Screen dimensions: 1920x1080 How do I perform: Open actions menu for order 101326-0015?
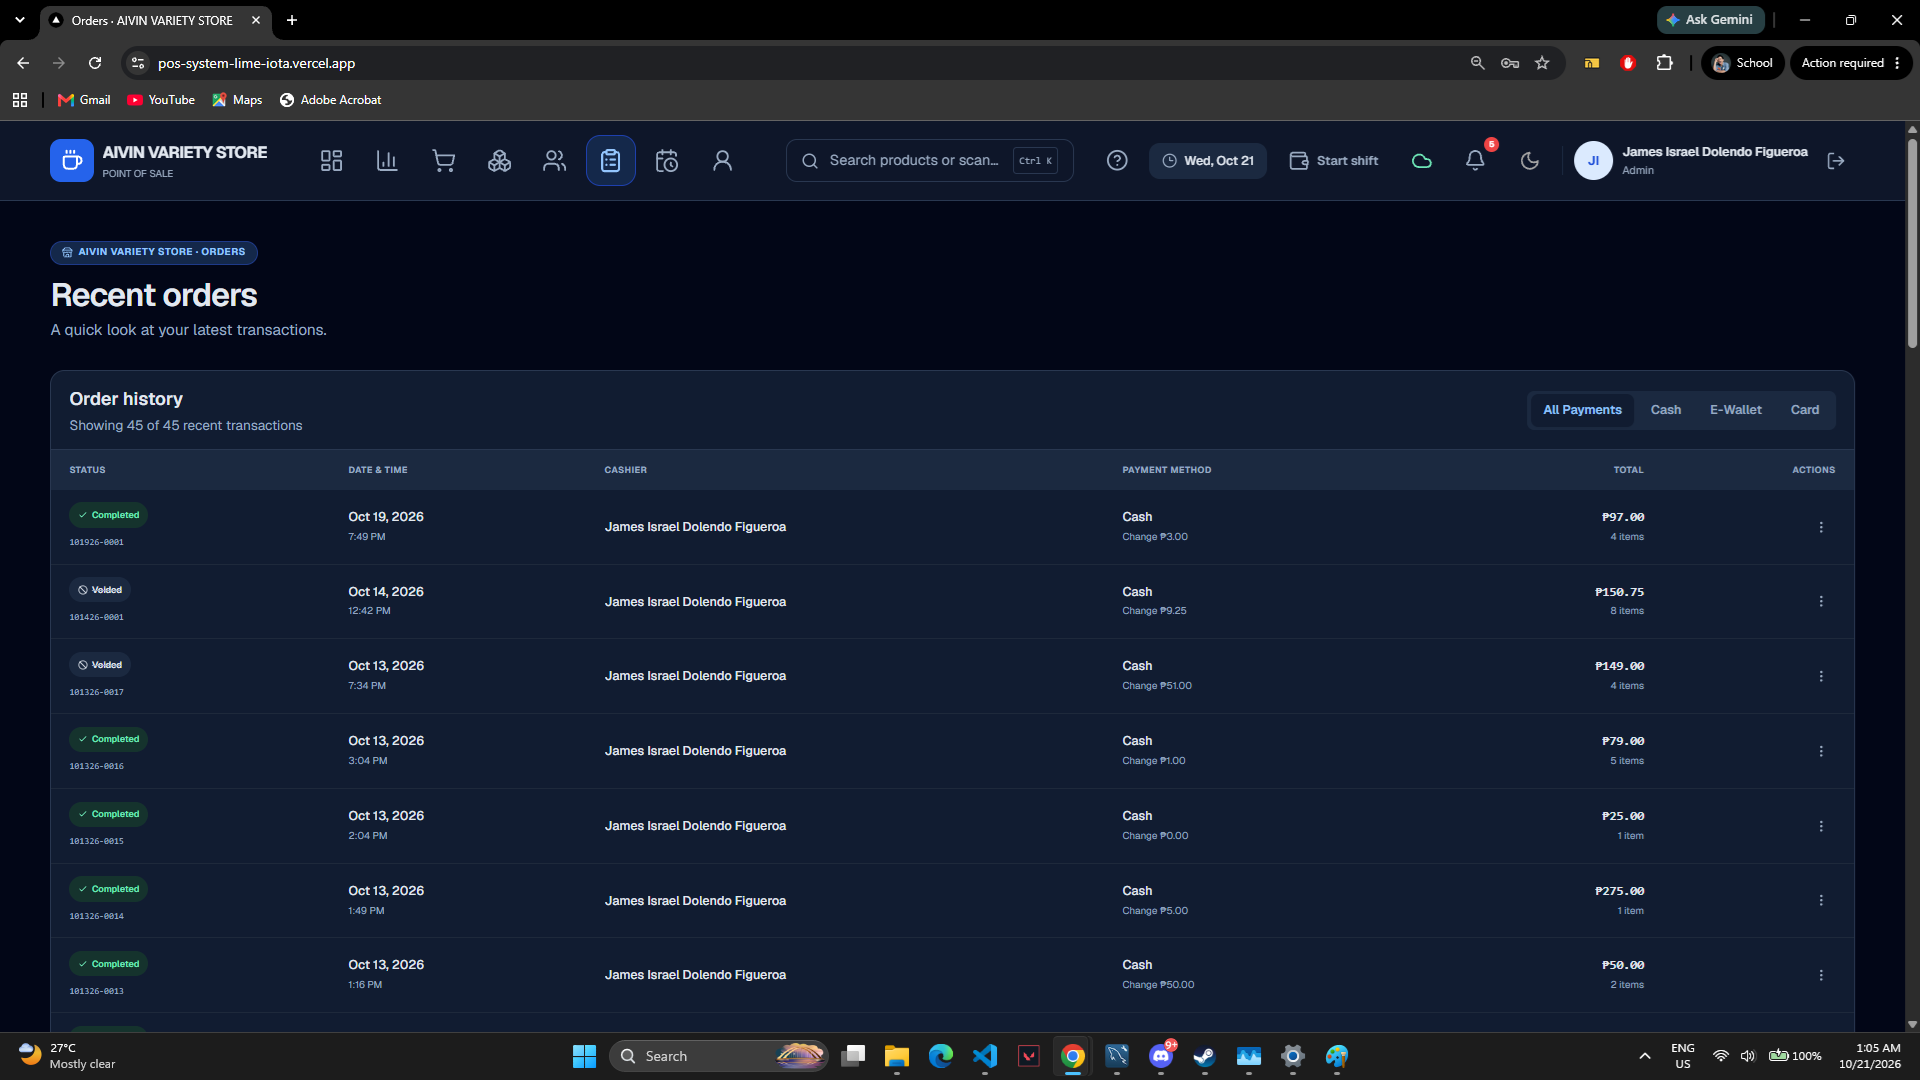tap(1821, 826)
